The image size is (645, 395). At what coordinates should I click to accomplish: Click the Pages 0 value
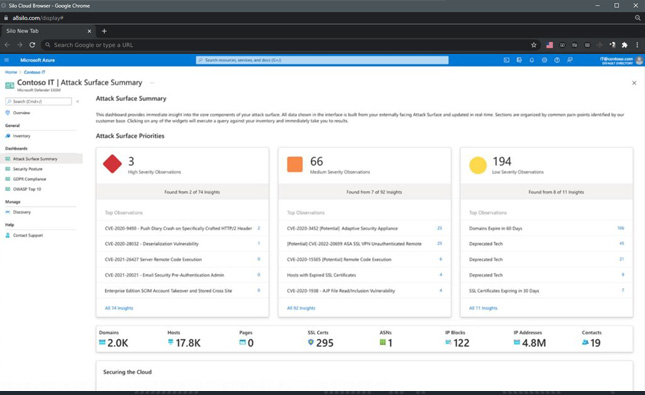(x=251, y=343)
